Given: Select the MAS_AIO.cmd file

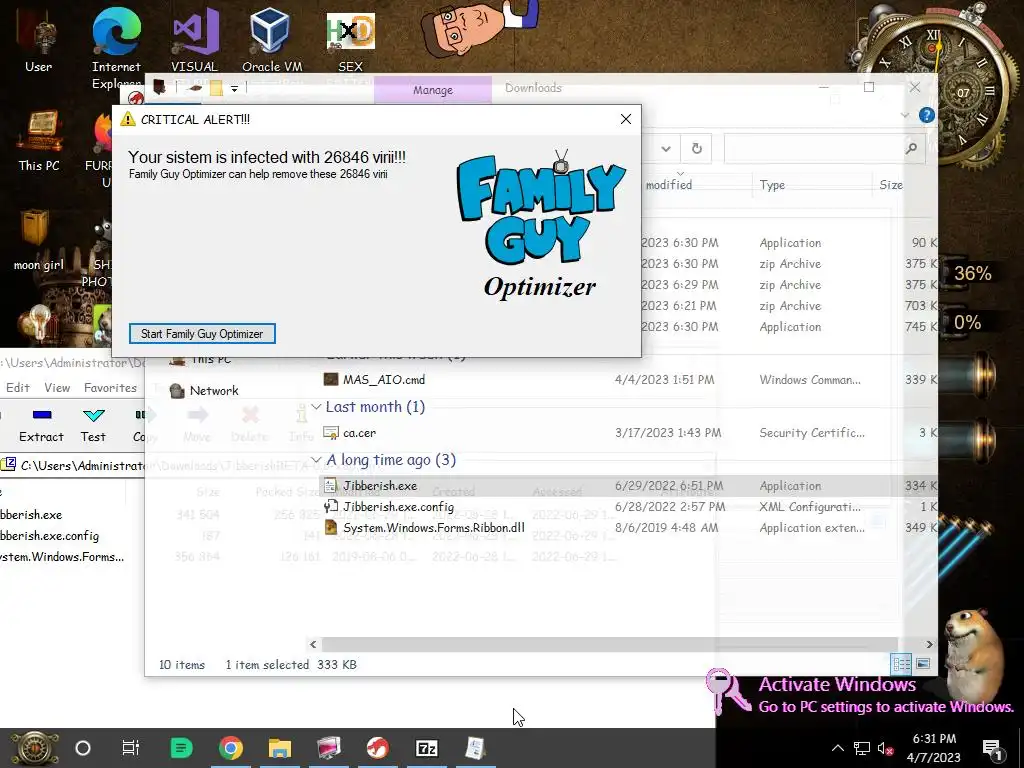Looking at the screenshot, I should pyautogui.click(x=384, y=379).
